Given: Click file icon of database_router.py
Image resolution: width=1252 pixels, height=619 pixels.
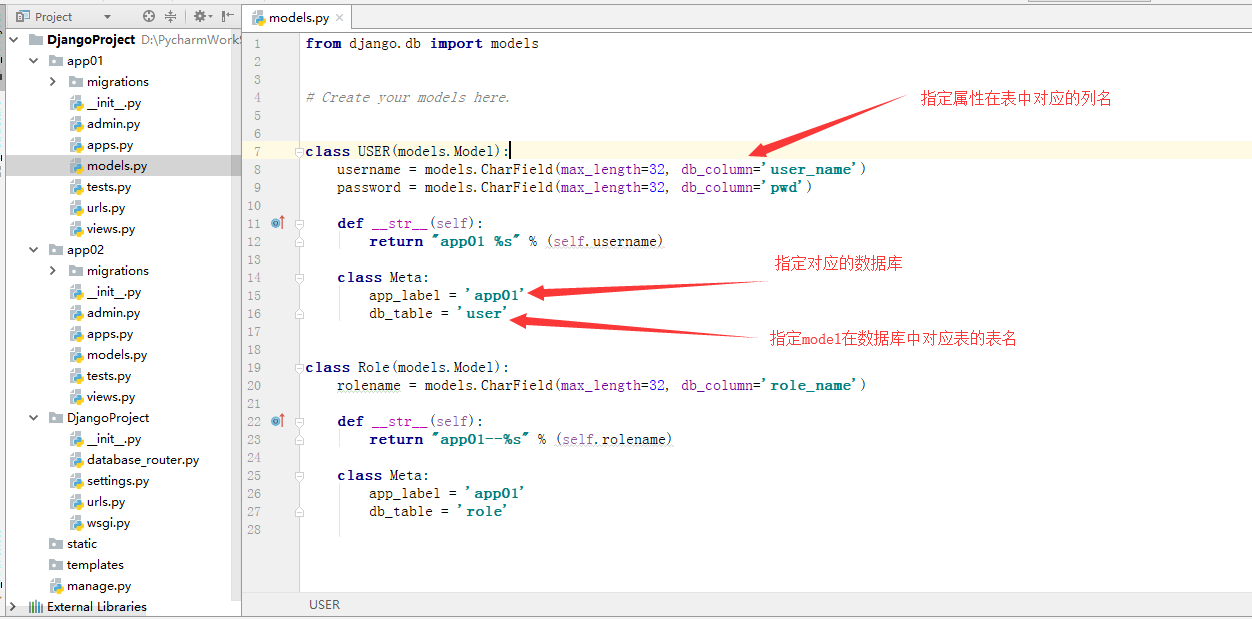Looking at the screenshot, I should point(76,460).
